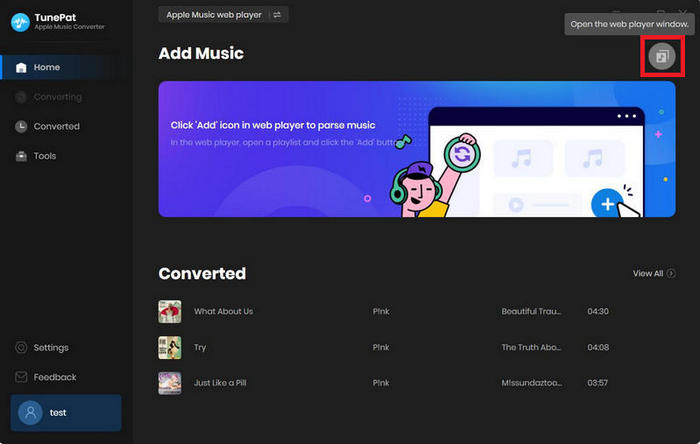Screen dimensions: 700x444
Task: Click Just Like a Pill thumbnail
Action: point(170,383)
